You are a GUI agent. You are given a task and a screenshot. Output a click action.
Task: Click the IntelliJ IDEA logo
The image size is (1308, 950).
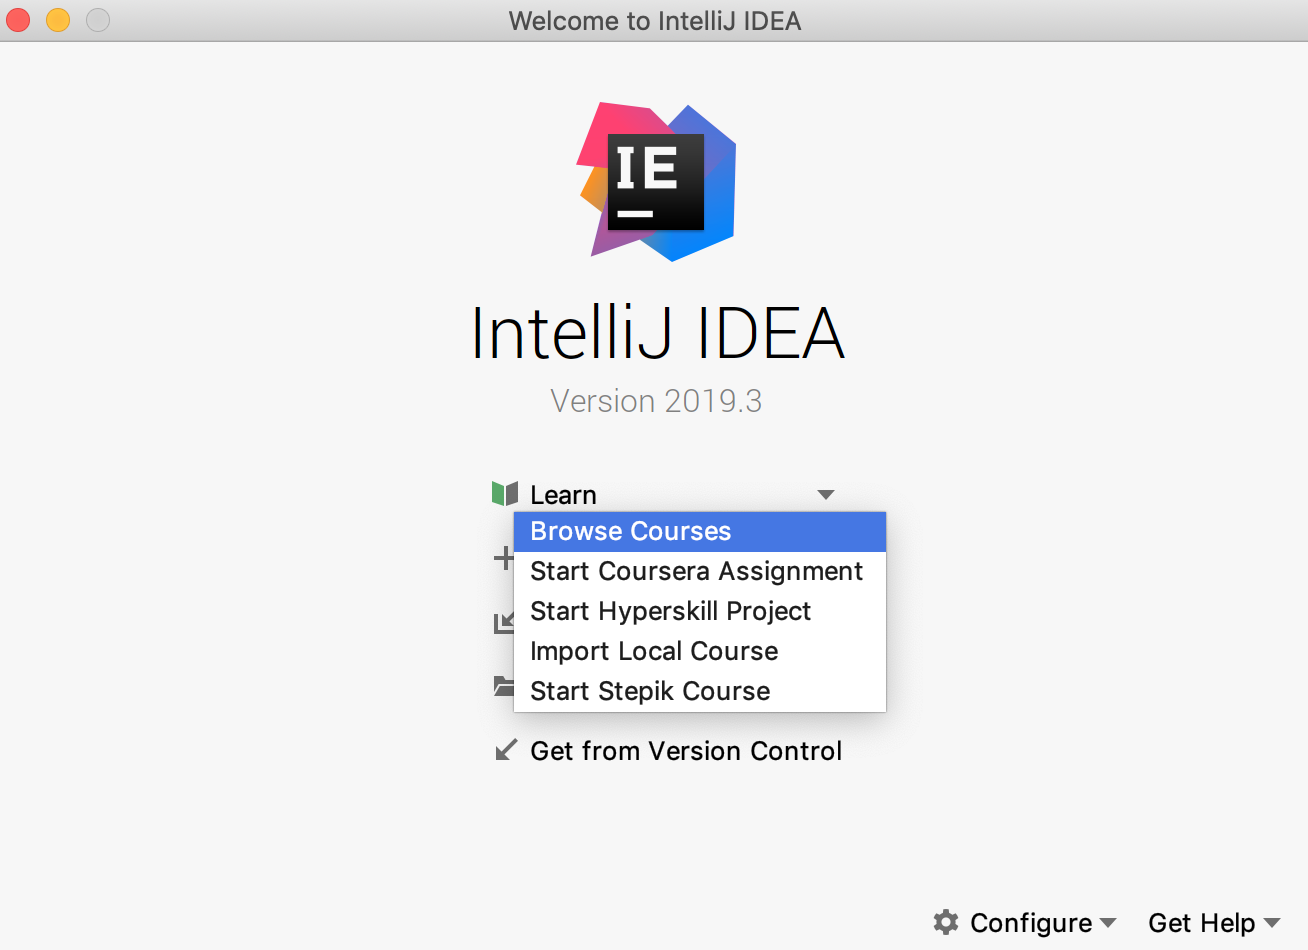(657, 181)
